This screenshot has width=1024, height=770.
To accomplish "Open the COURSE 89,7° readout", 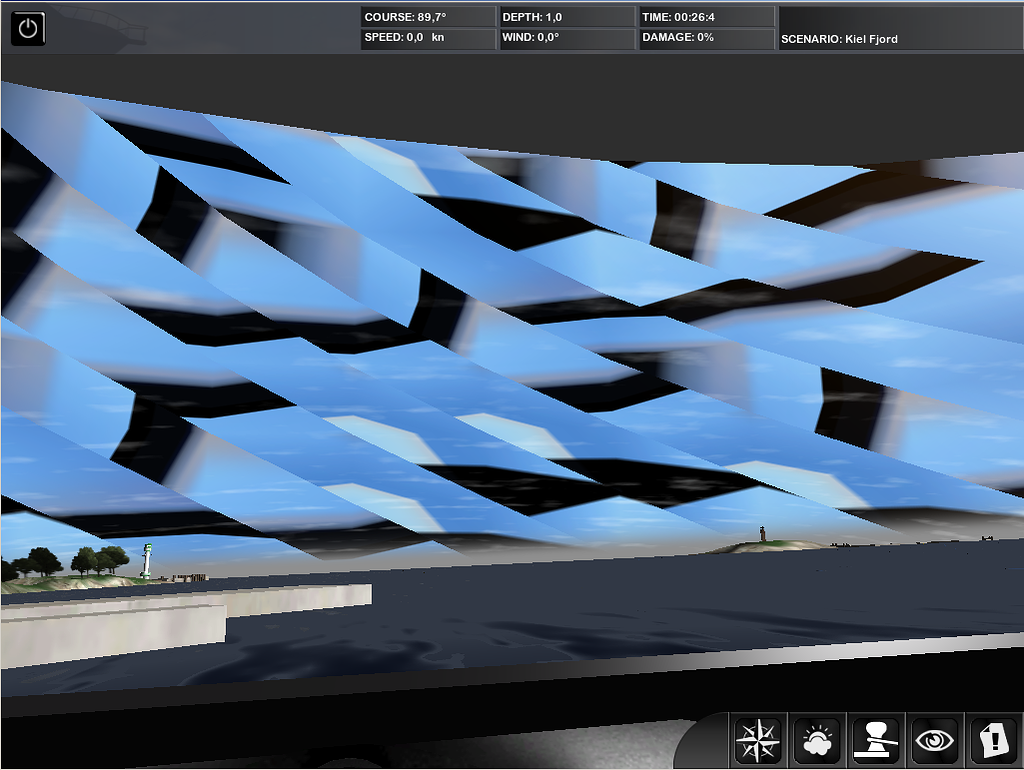I will click(428, 16).
